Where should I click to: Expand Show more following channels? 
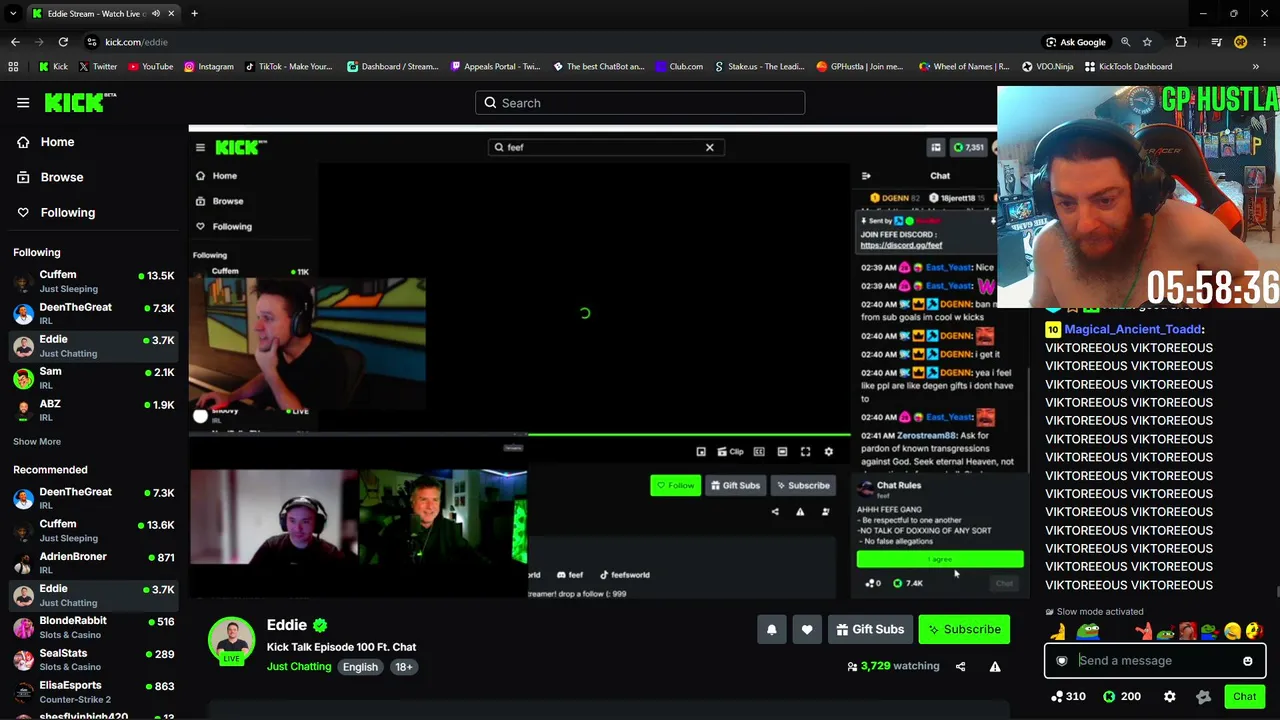tap(37, 441)
